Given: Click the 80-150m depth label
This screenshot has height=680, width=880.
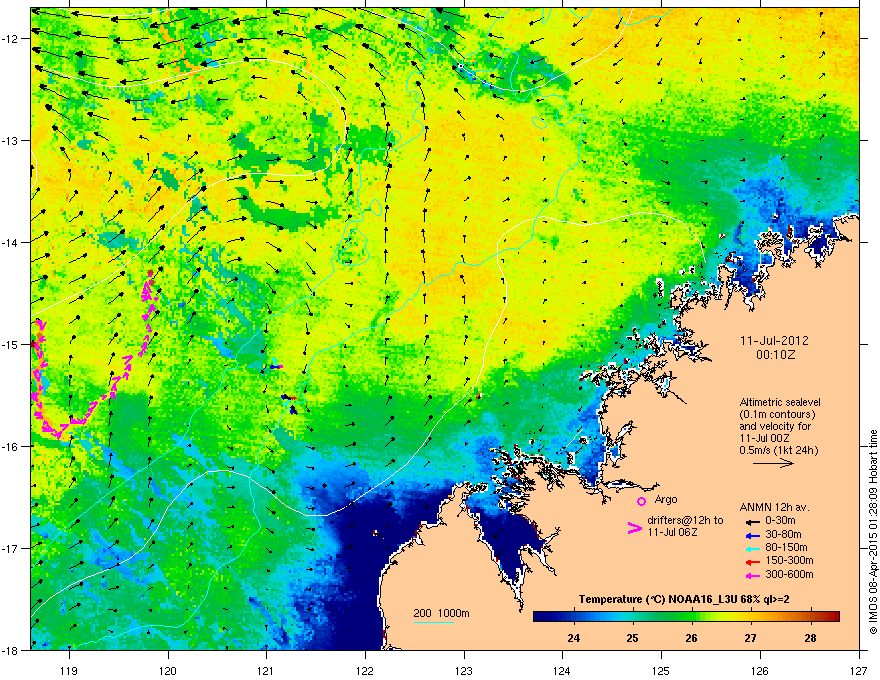Looking at the screenshot, I should (x=786, y=547).
